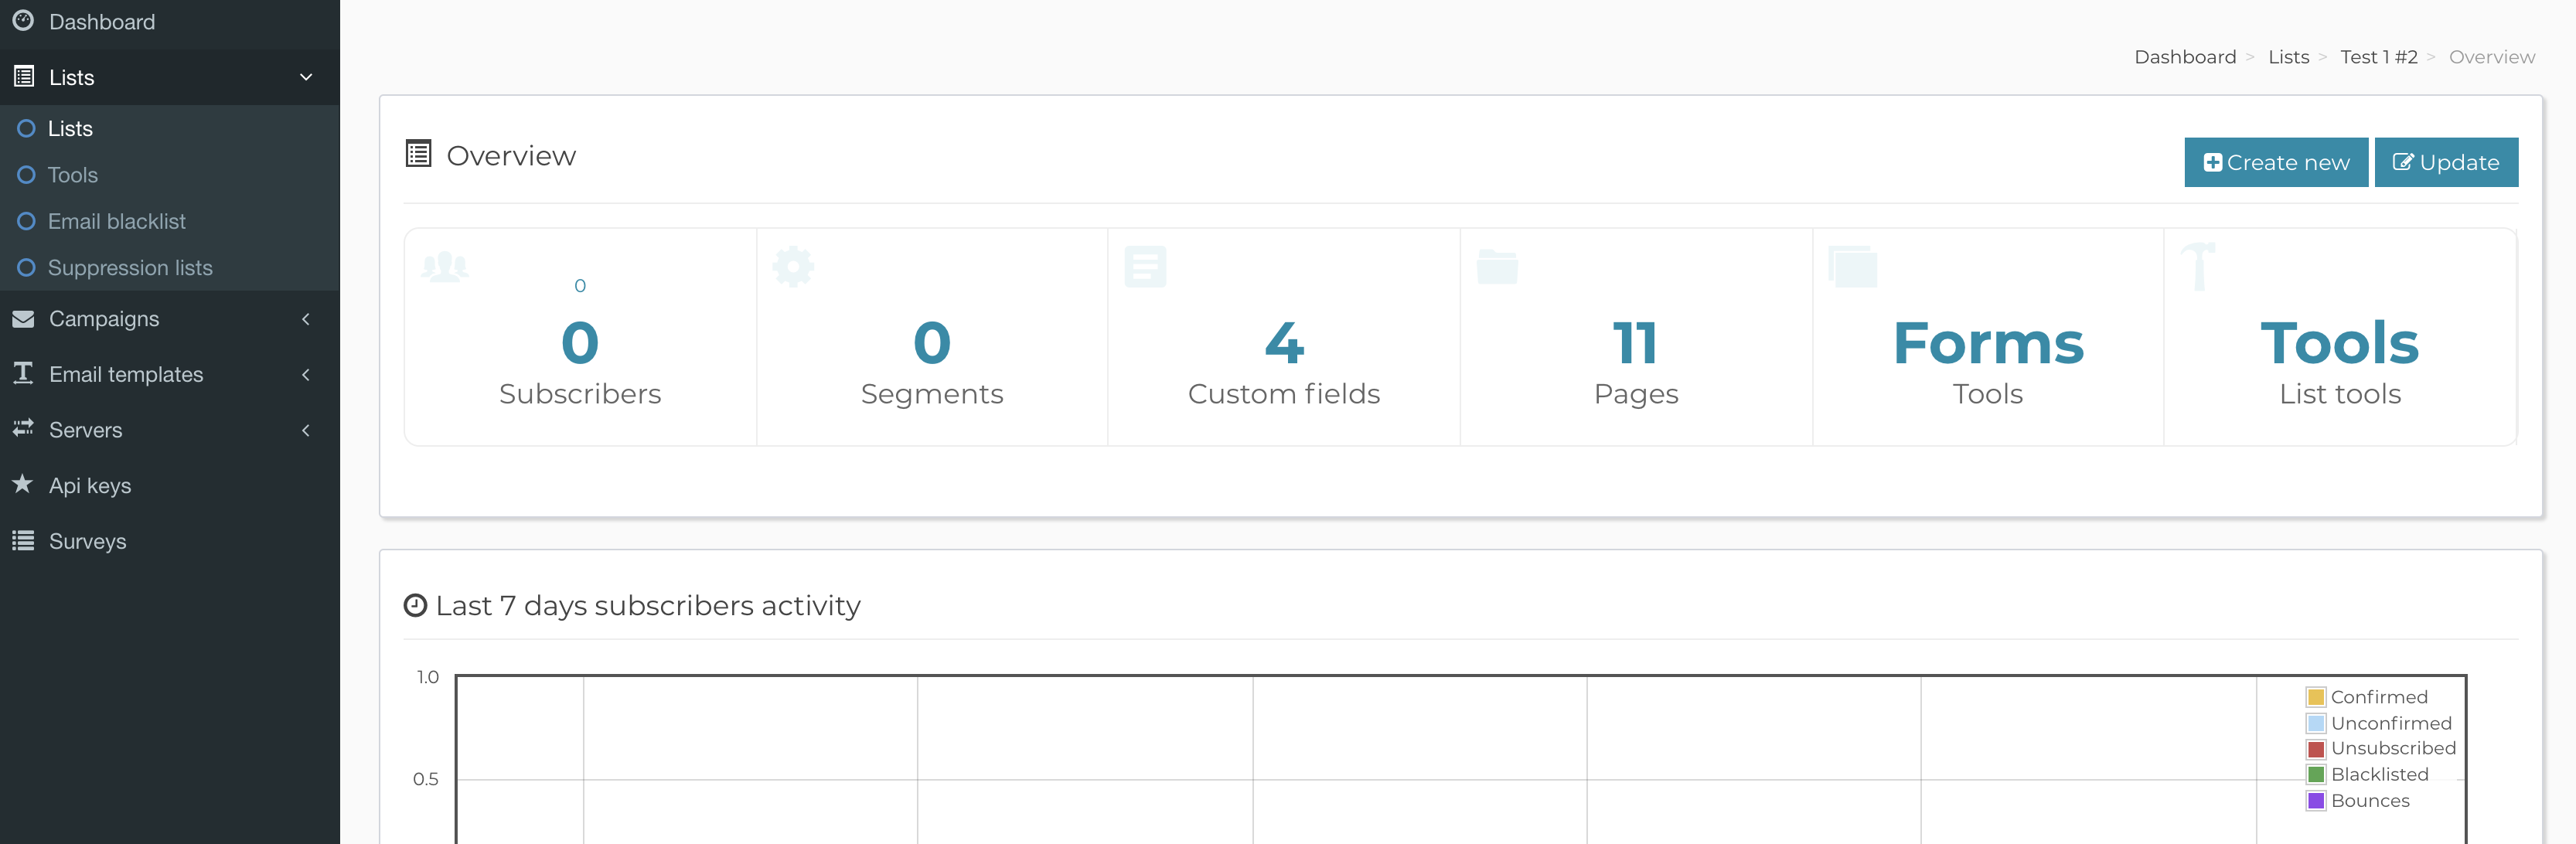
Task: Open the 4 Custom fields card
Action: click(x=1284, y=337)
